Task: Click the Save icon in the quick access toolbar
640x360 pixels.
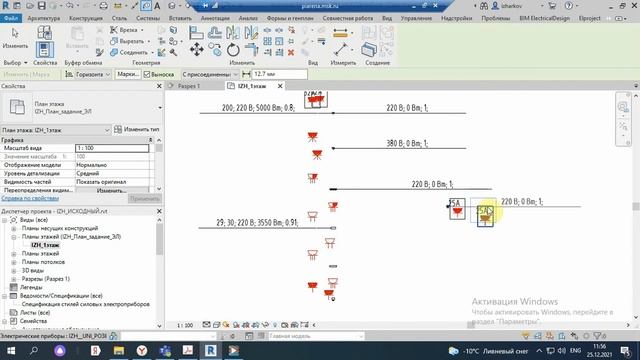Action: tap(42, 6)
